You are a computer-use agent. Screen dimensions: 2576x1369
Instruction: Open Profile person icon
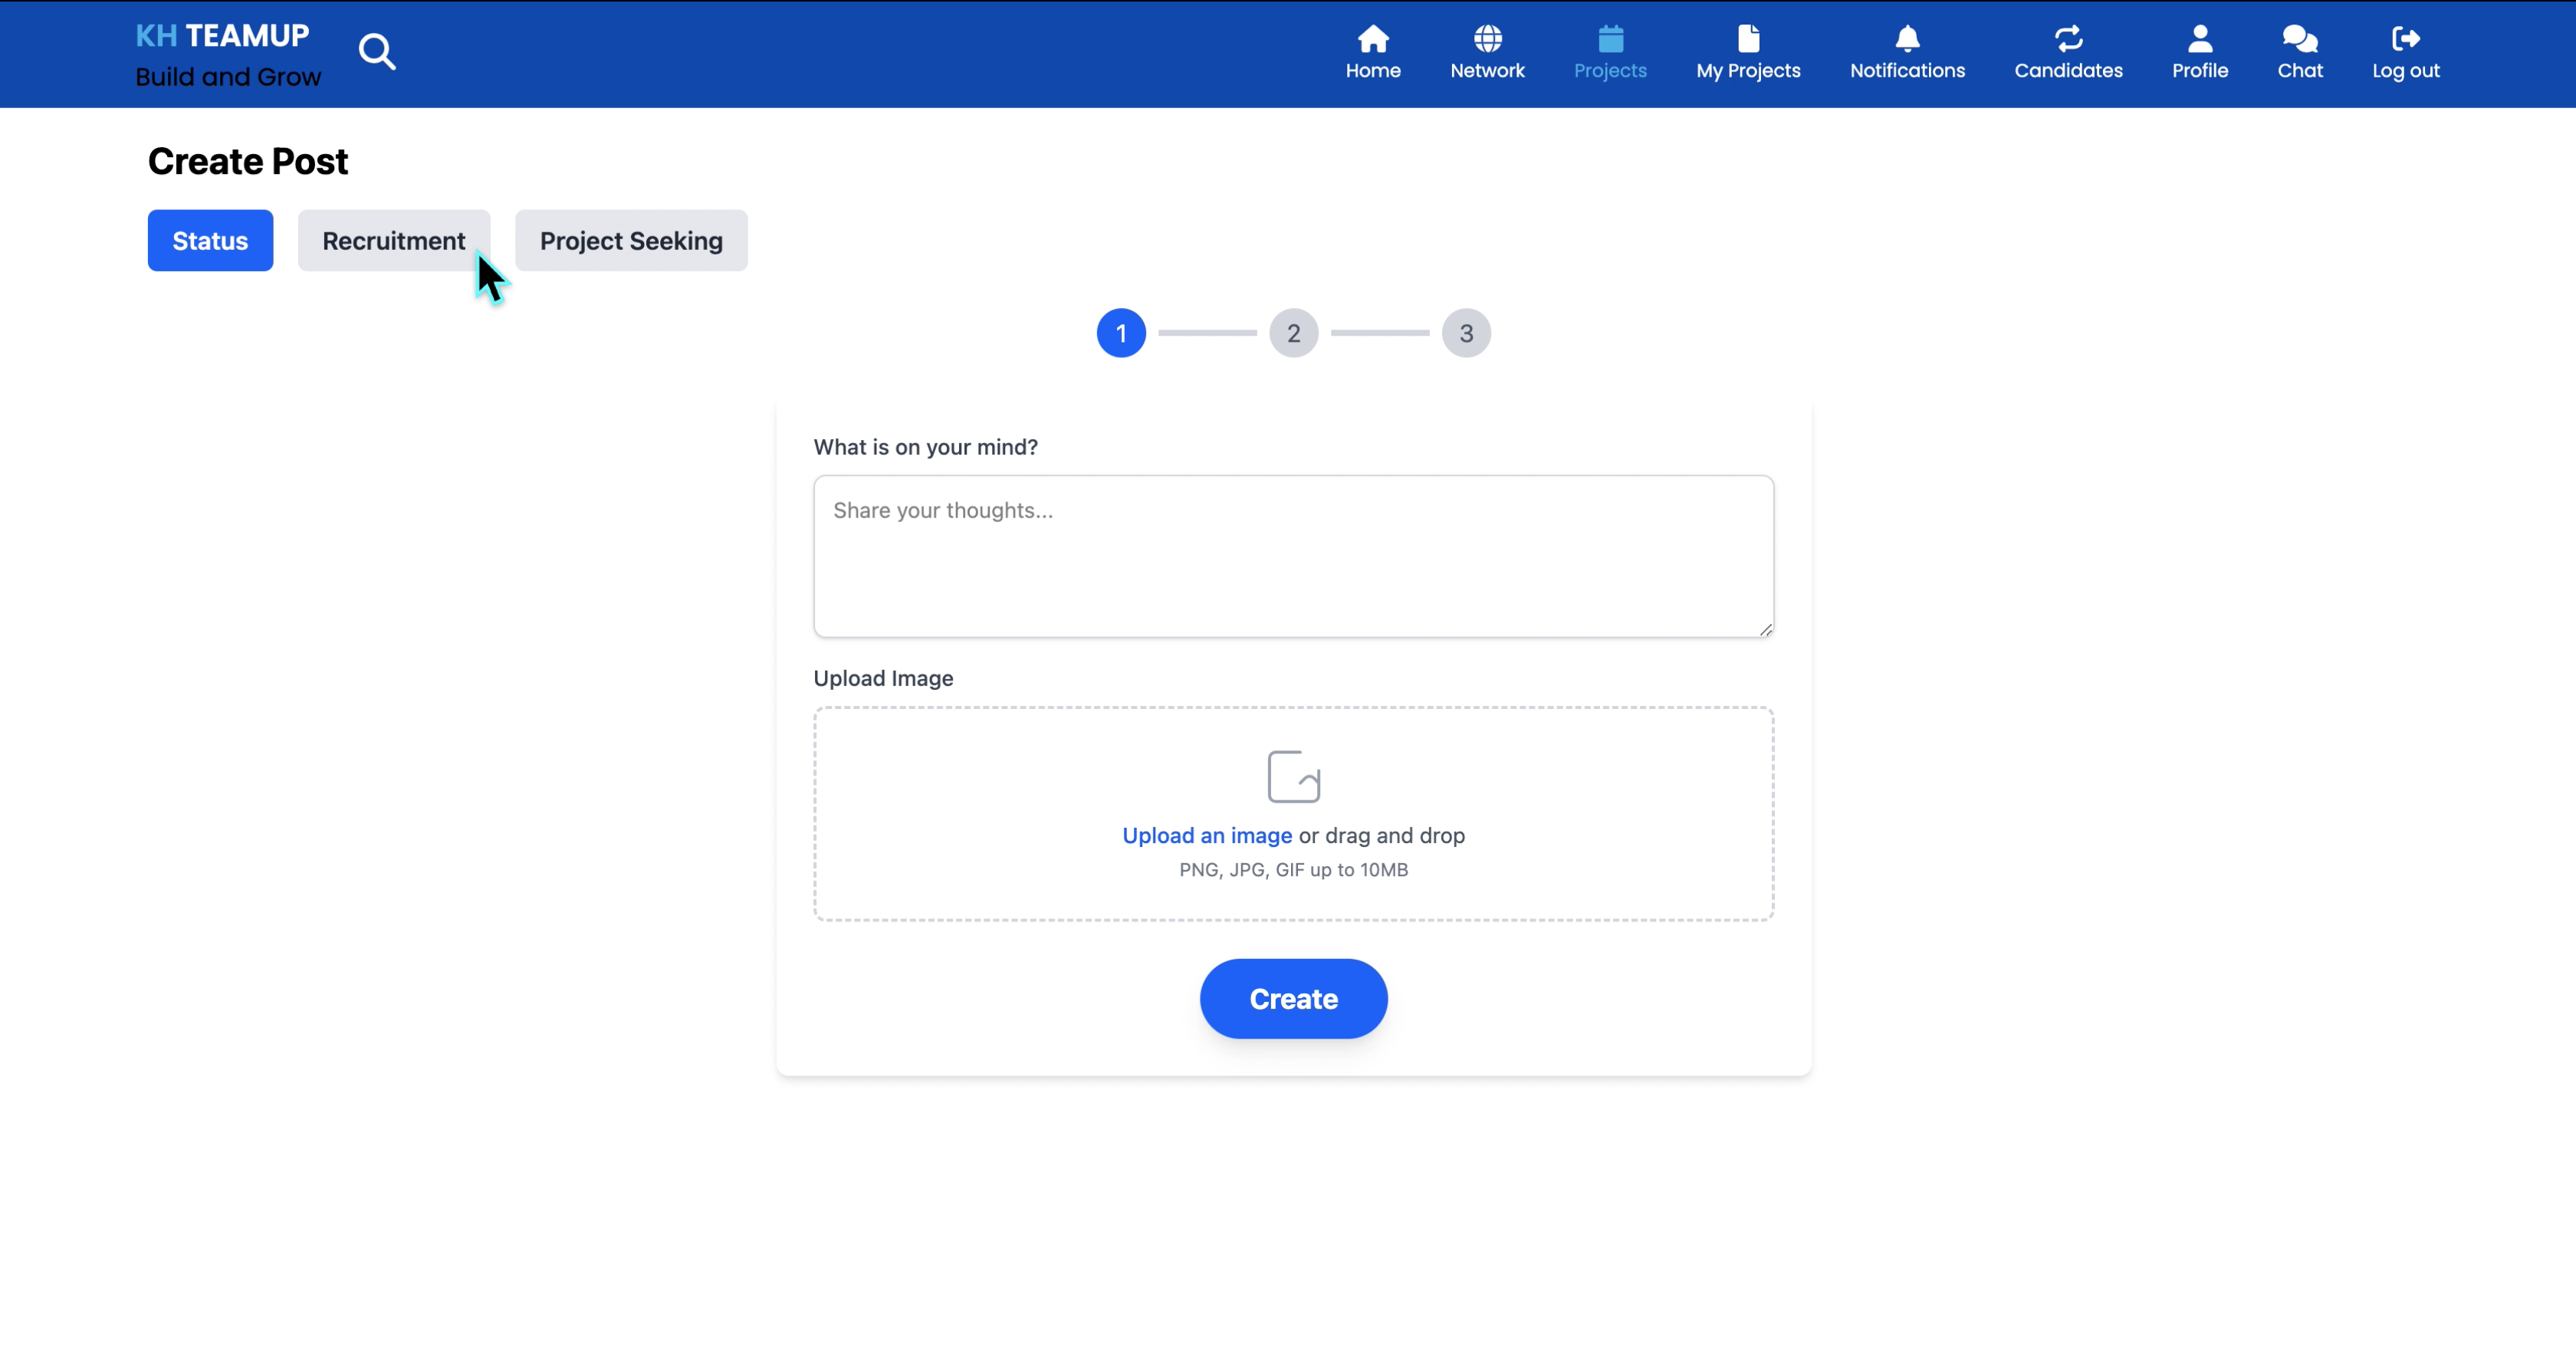(x=2199, y=39)
